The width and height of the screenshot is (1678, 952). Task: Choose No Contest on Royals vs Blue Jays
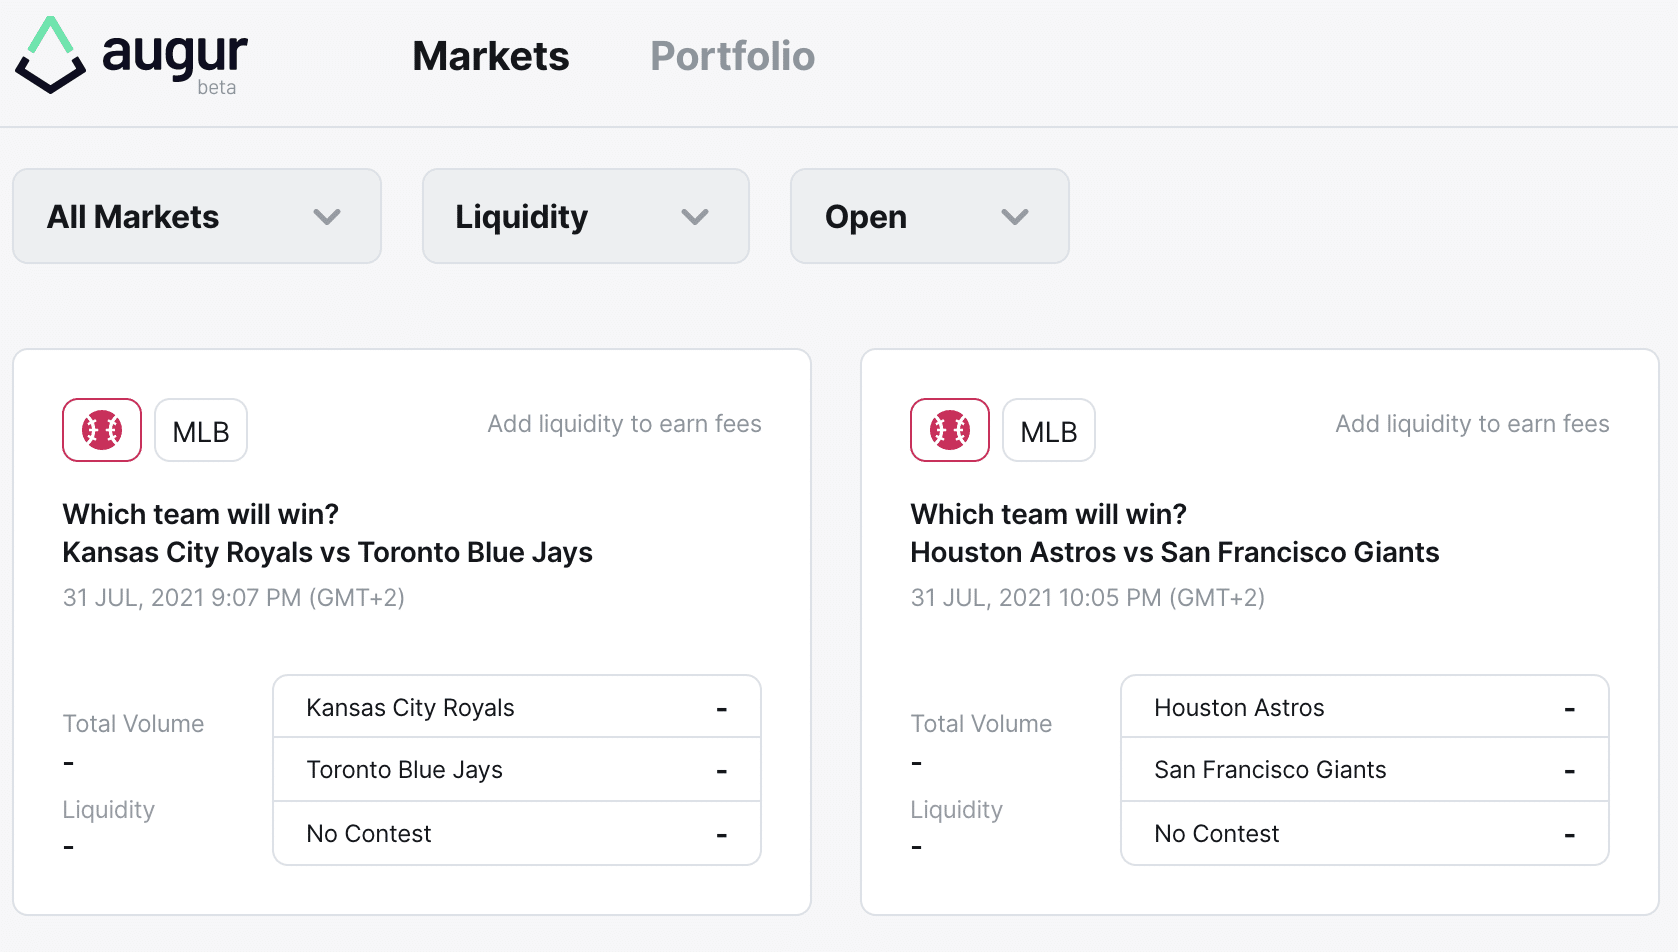pyautogui.click(x=517, y=833)
